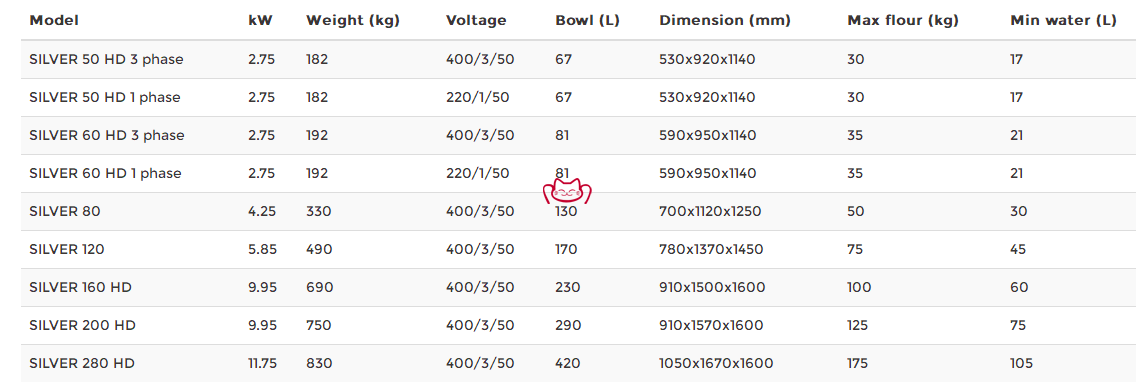This screenshot has width=1136, height=383.
Task: Click the Max flour (kg) header
Action: tap(903, 21)
